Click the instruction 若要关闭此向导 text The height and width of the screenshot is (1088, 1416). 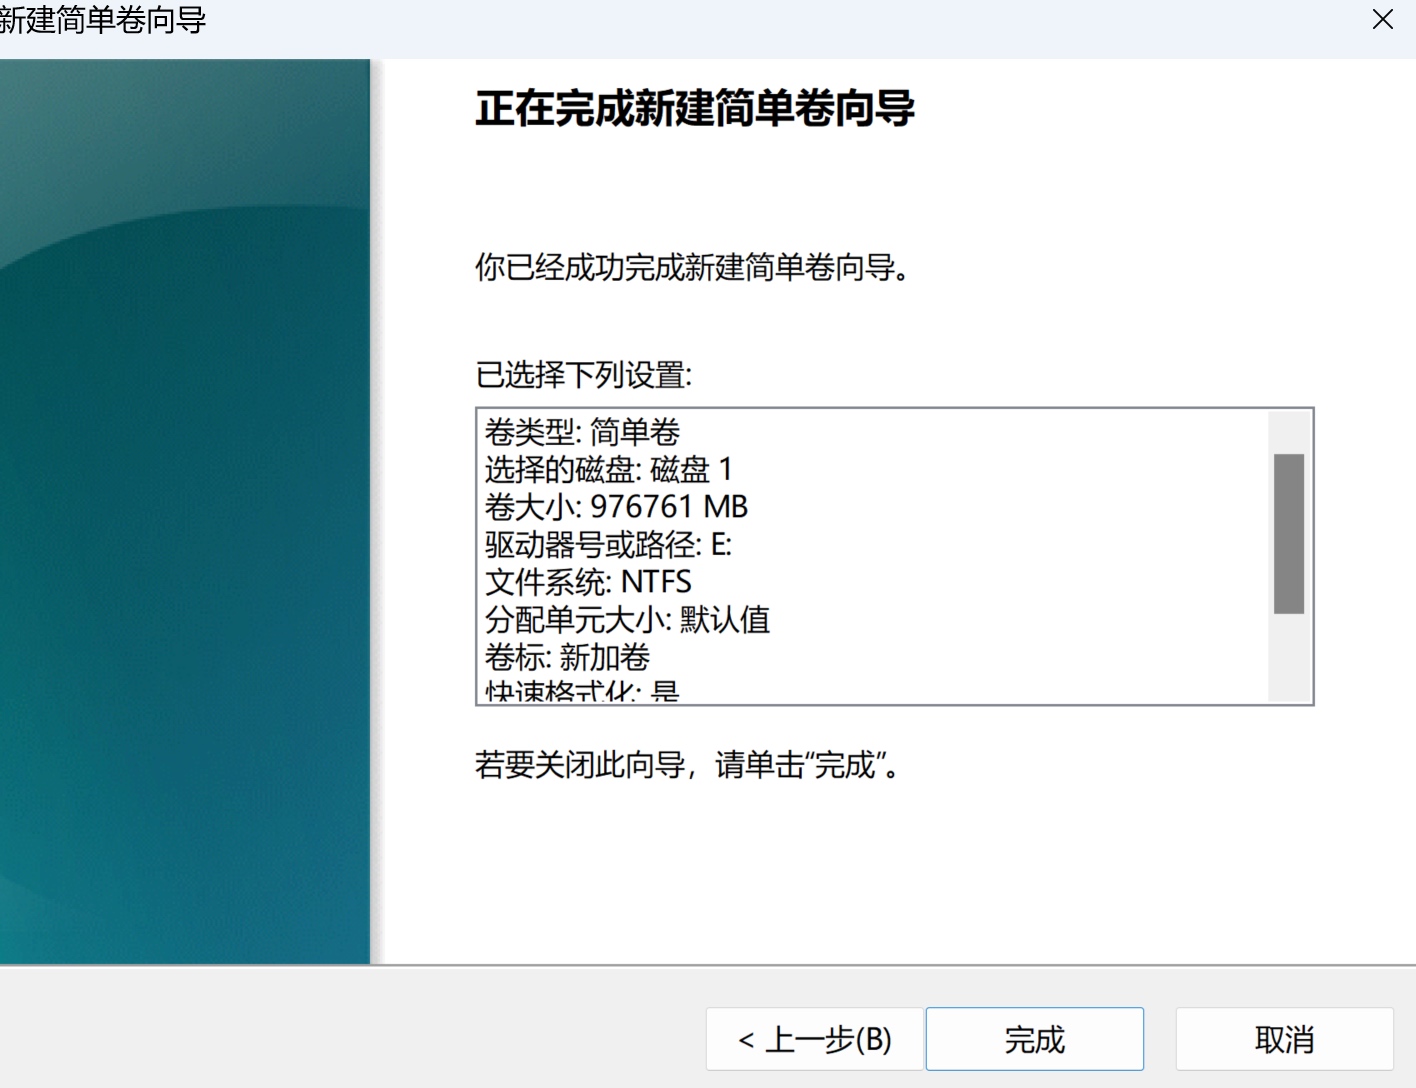[687, 765]
